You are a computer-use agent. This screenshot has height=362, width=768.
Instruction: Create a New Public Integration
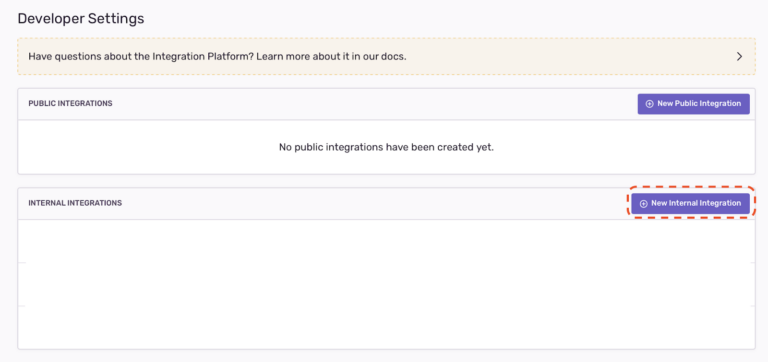[694, 104]
